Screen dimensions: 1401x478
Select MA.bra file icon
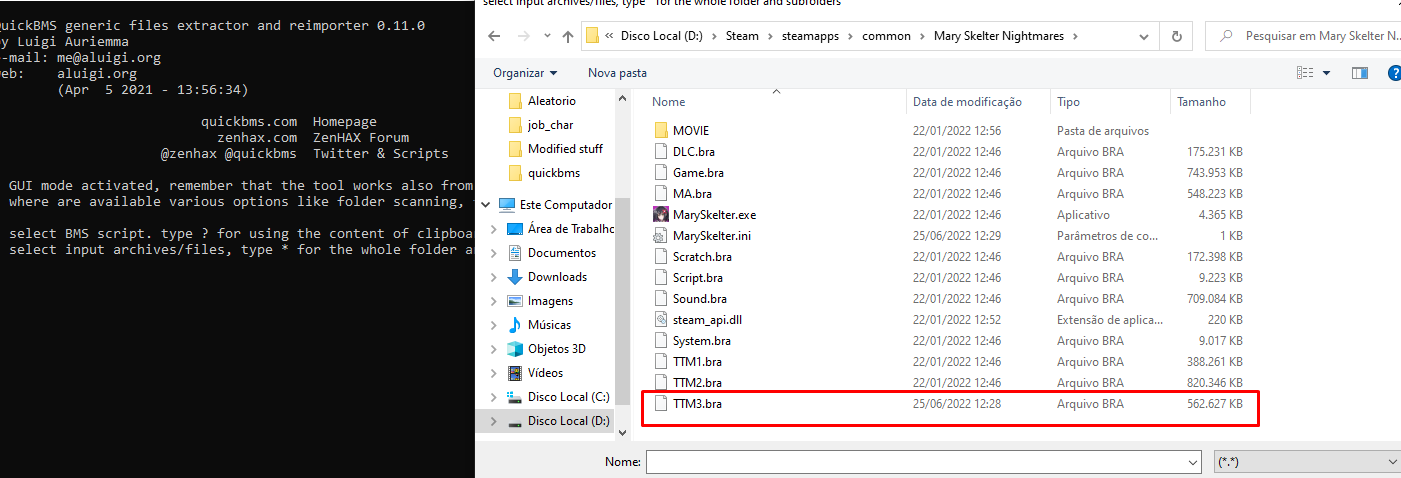660,194
